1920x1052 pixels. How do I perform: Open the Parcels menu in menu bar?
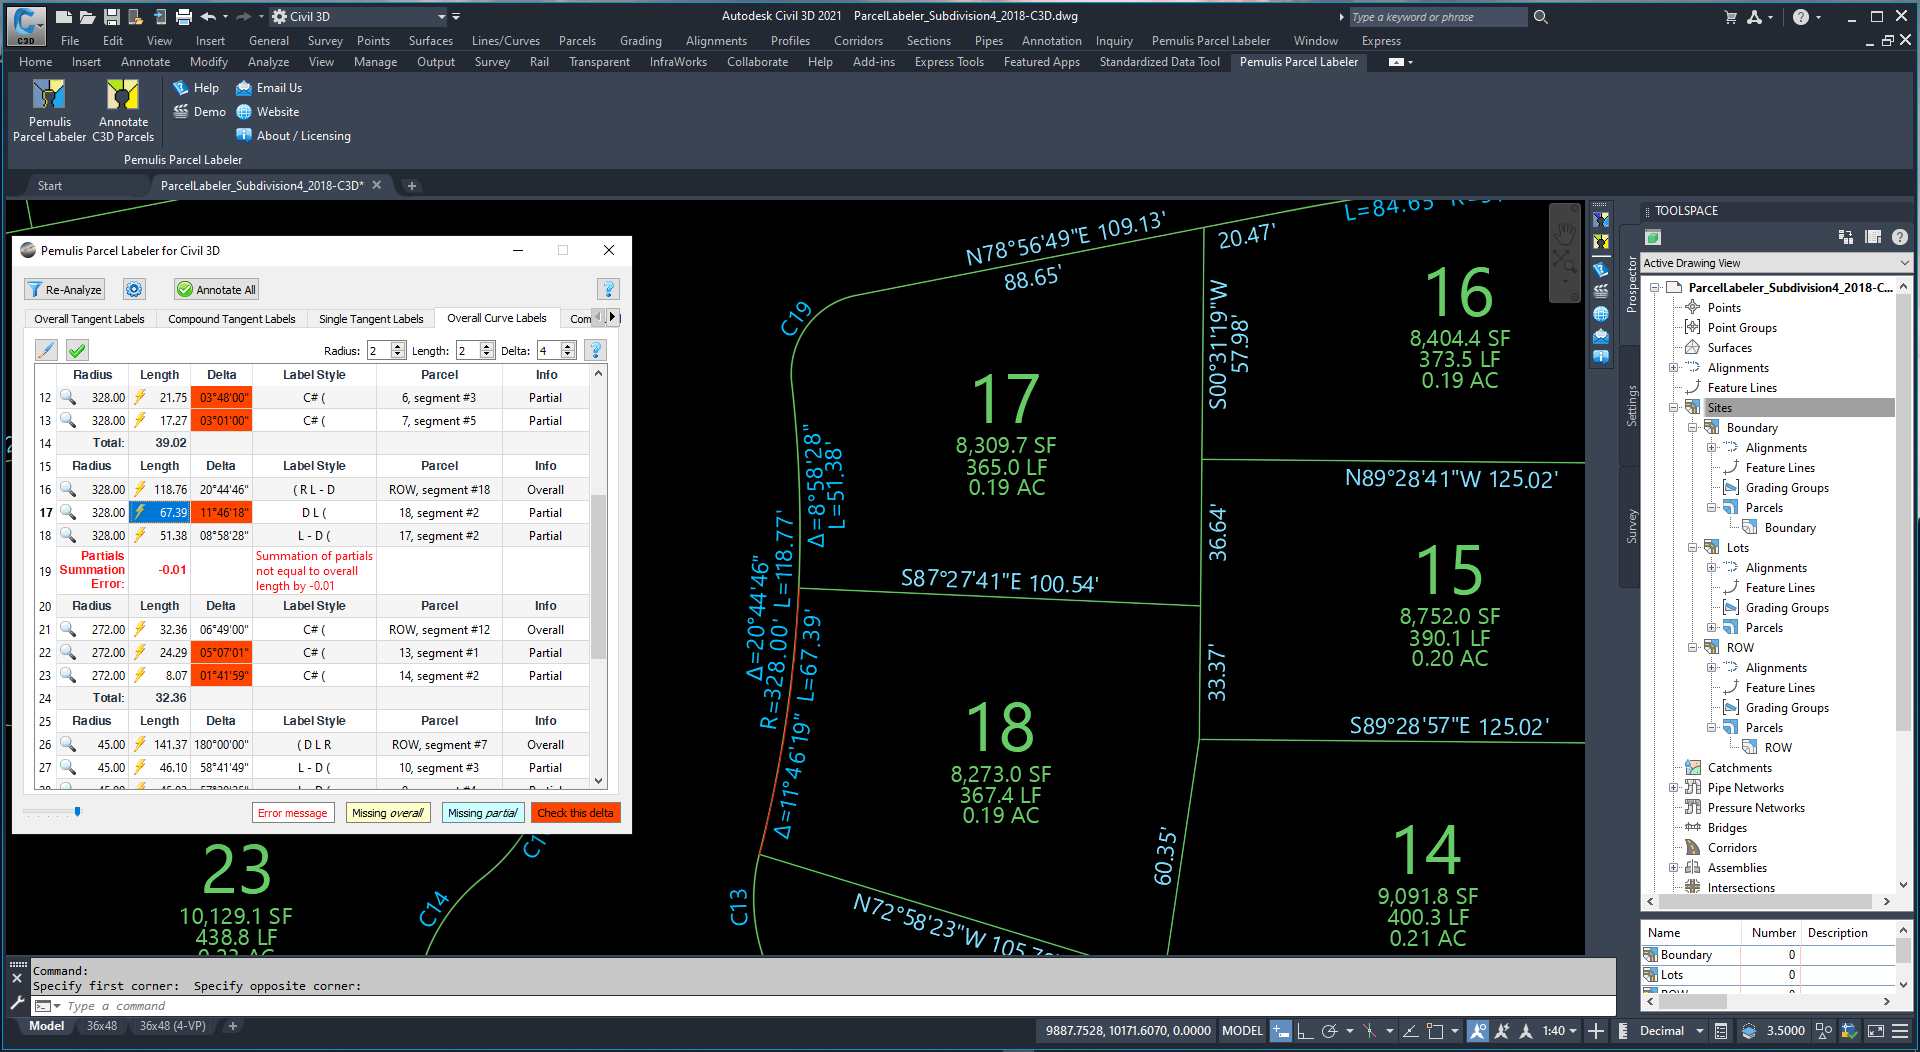coord(577,41)
